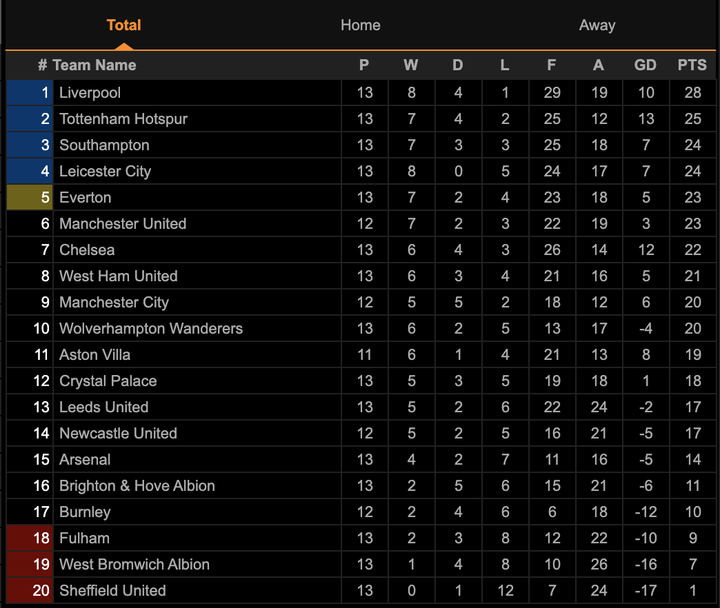Click olive position 5 badge
This screenshot has width=720, height=608.
pos(30,198)
